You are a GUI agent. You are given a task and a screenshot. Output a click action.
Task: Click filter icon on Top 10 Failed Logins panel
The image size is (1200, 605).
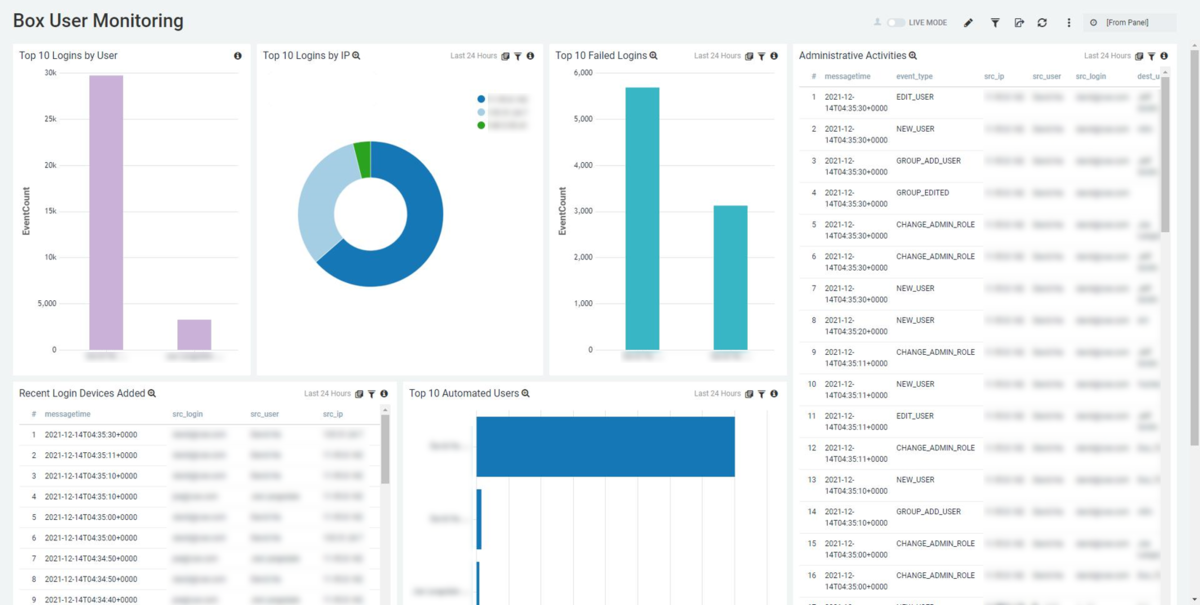[x=761, y=56]
